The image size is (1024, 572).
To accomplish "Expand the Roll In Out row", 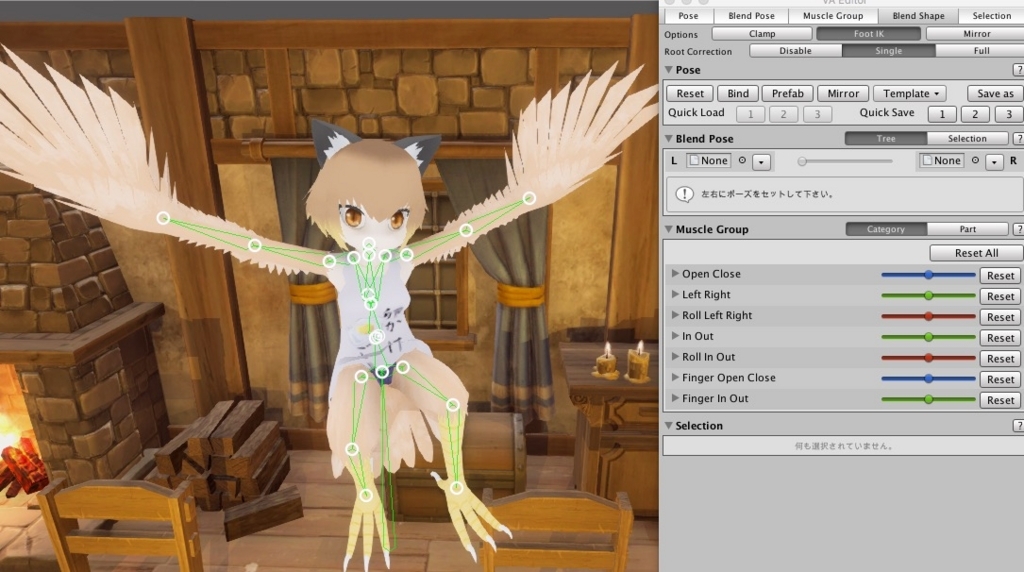I will pyautogui.click(x=675, y=357).
